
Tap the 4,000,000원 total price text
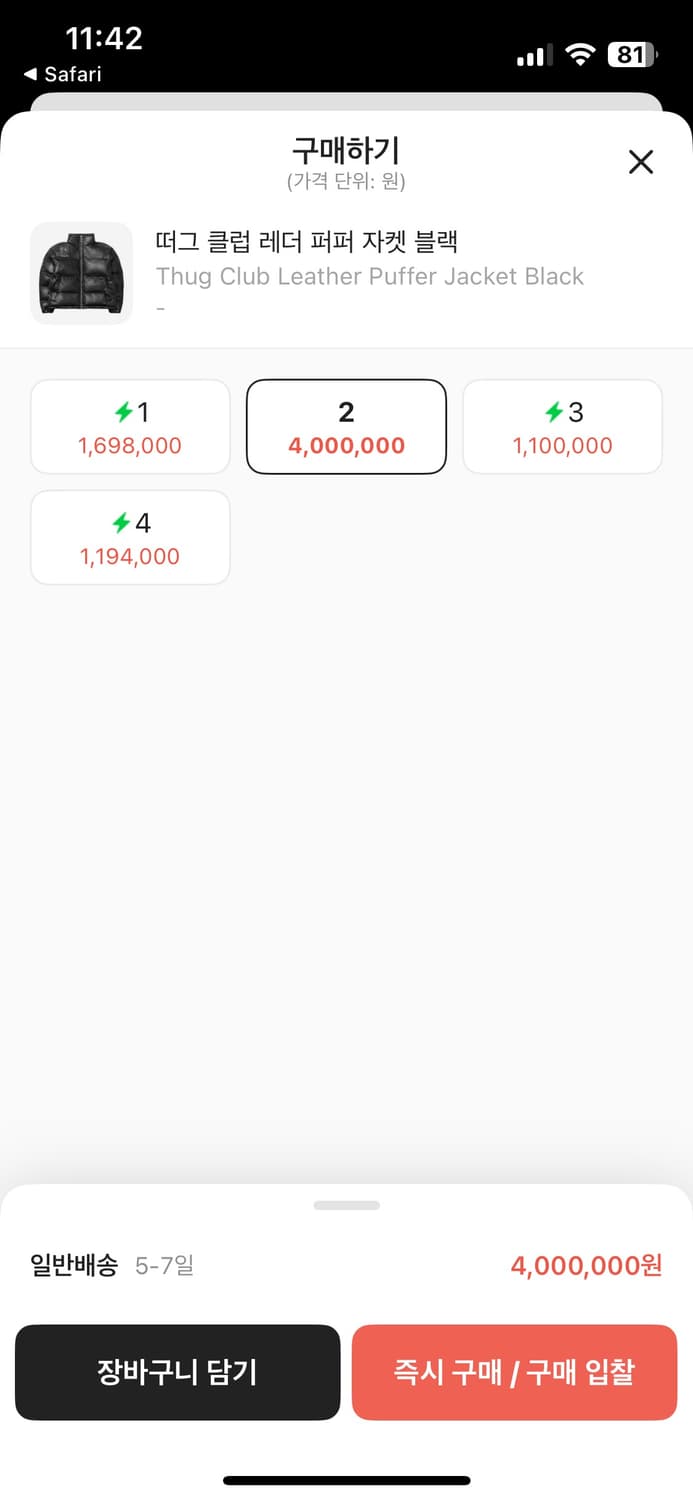pos(586,1266)
